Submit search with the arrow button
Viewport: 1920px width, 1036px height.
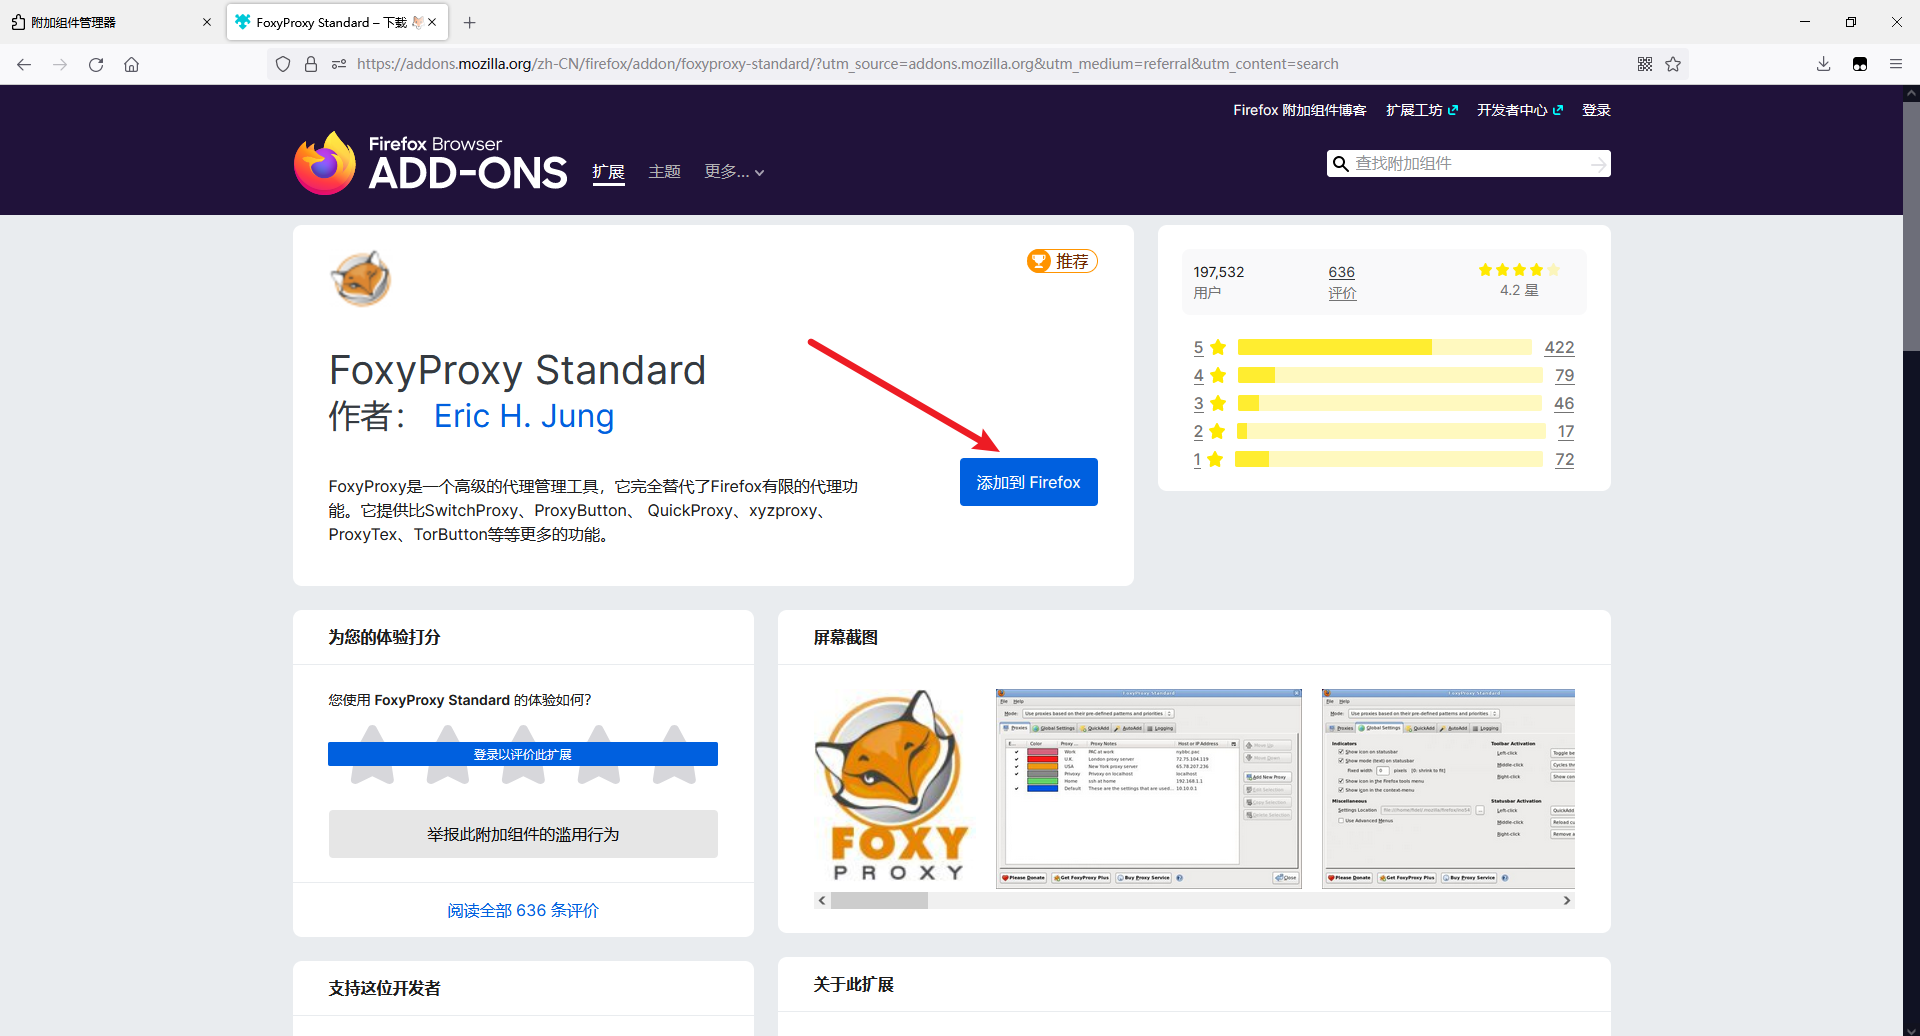pyautogui.click(x=1599, y=164)
